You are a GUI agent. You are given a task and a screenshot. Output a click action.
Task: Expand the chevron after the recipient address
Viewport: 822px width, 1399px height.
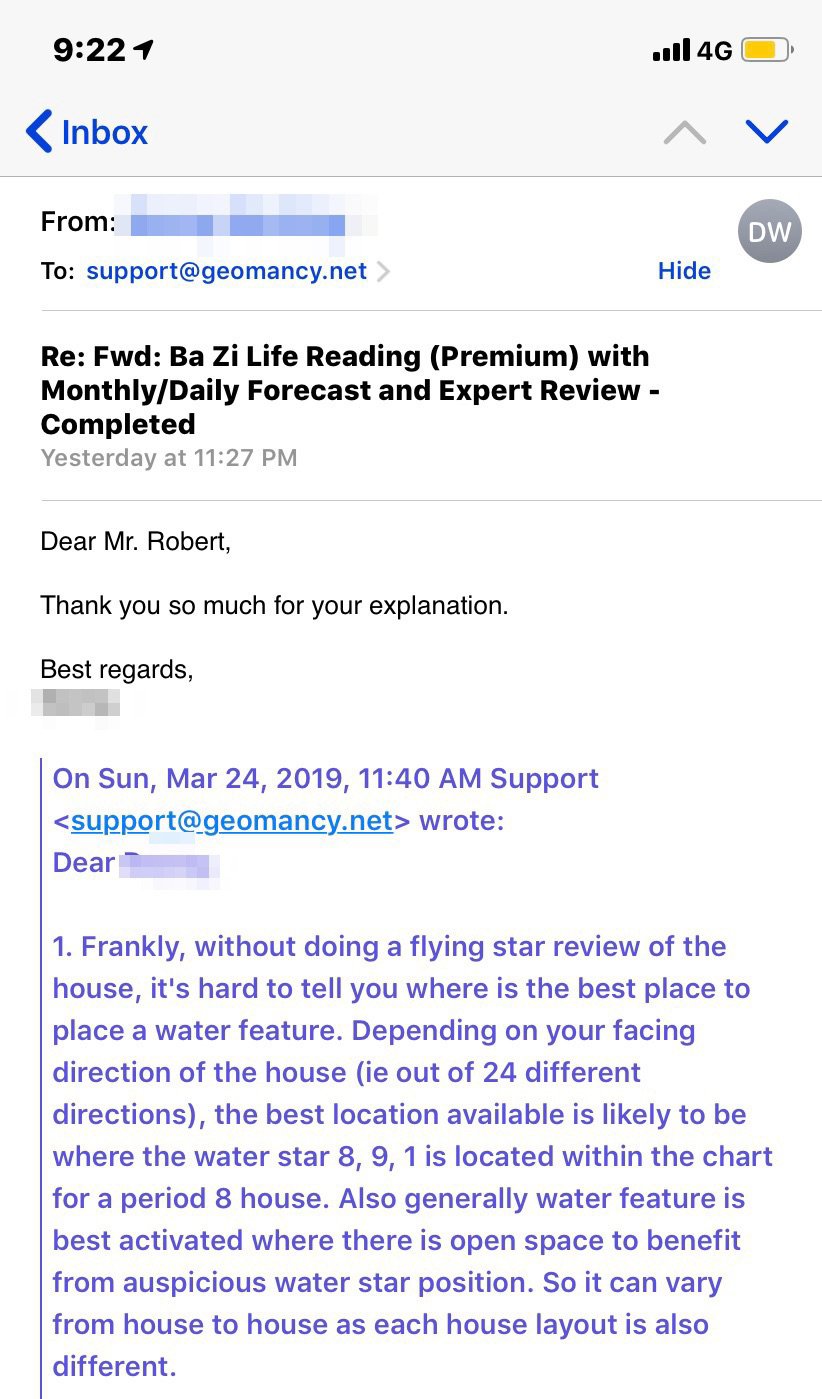tap(383, 271)
